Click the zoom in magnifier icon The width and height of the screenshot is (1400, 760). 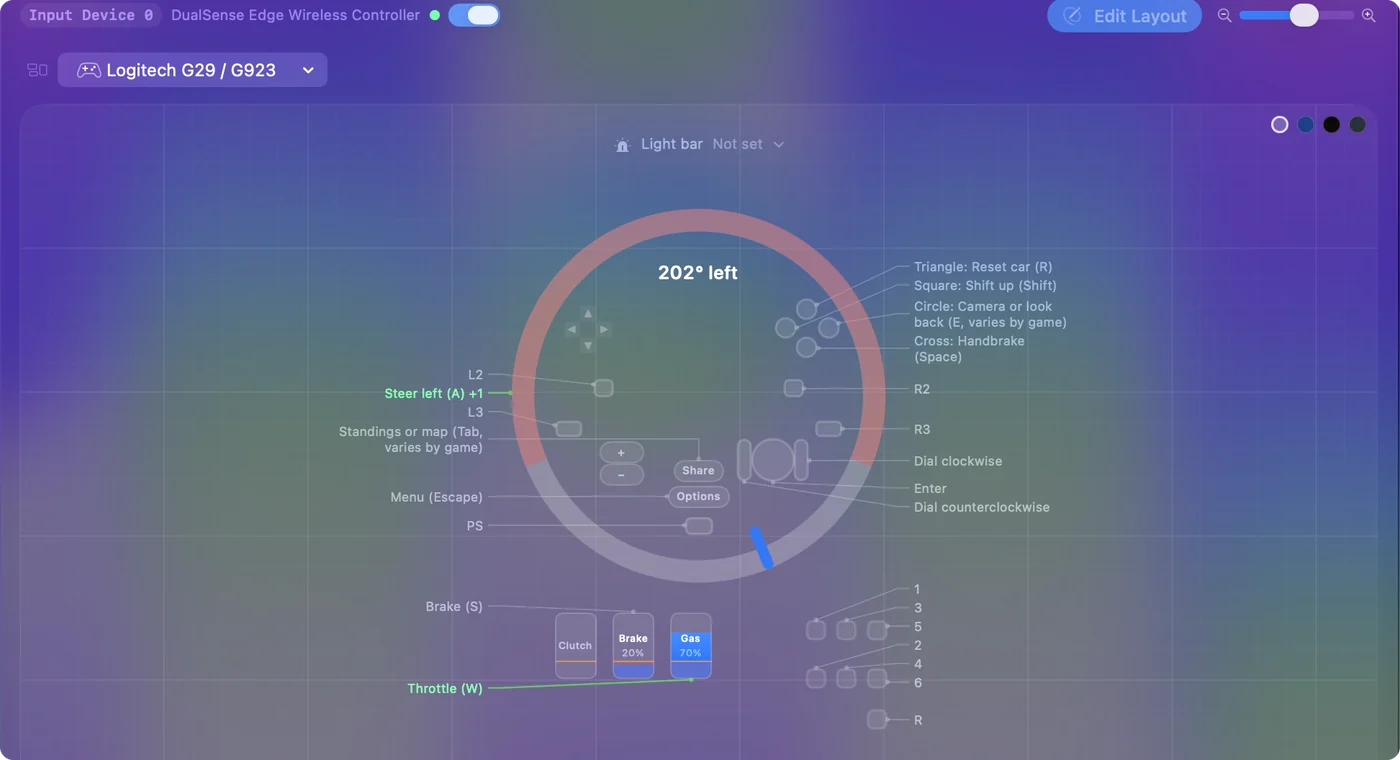(x=1369, y=16)
